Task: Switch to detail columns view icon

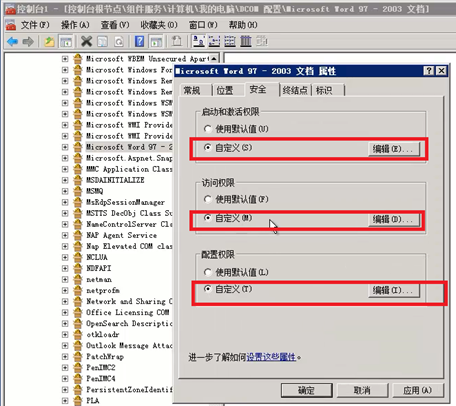Action: point(246,42)
